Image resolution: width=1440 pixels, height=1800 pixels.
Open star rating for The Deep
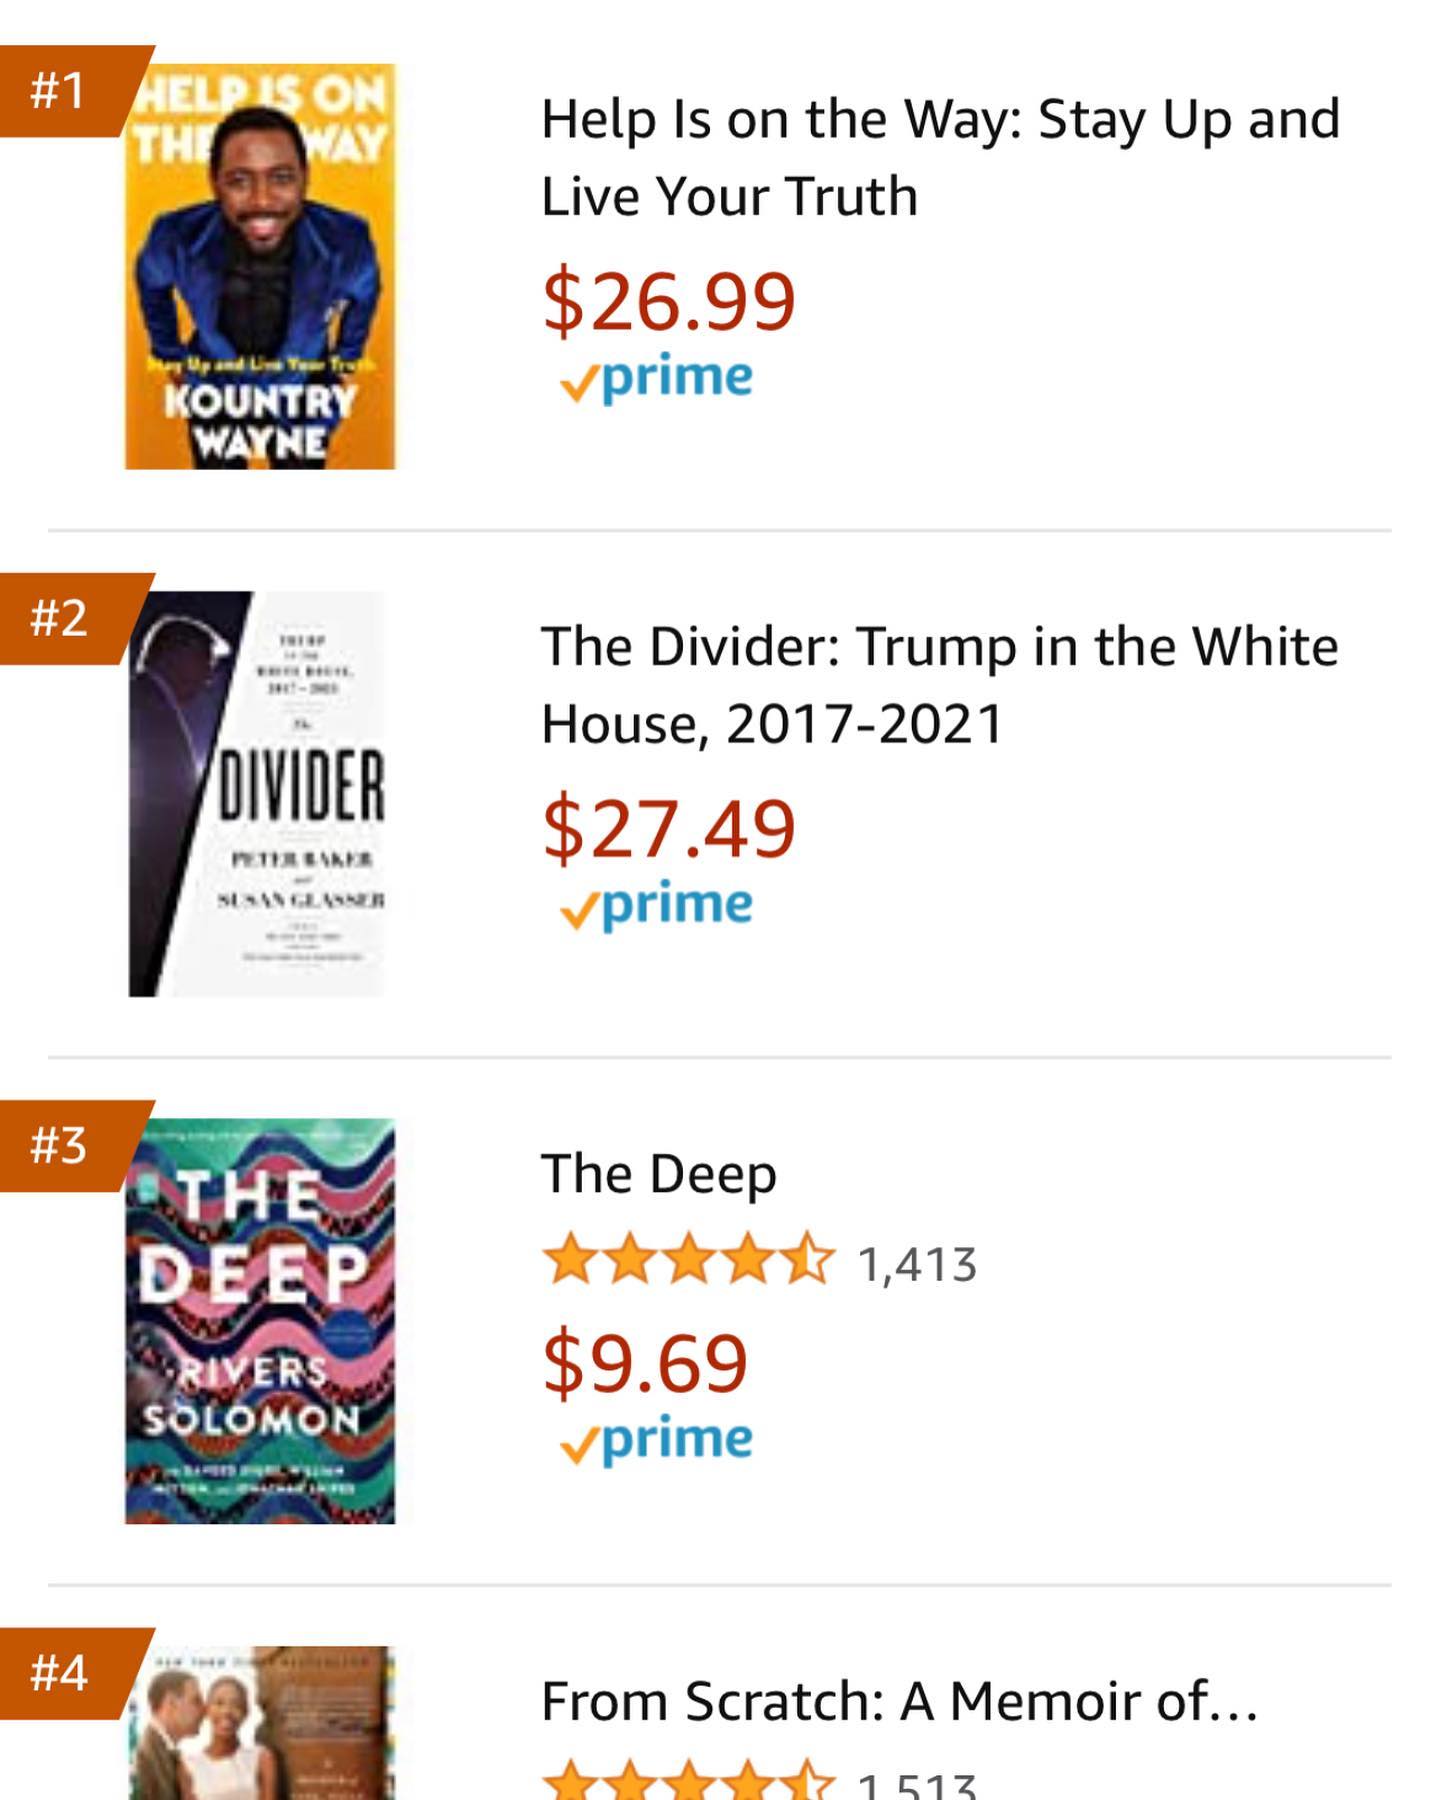tap(688, 1260)
